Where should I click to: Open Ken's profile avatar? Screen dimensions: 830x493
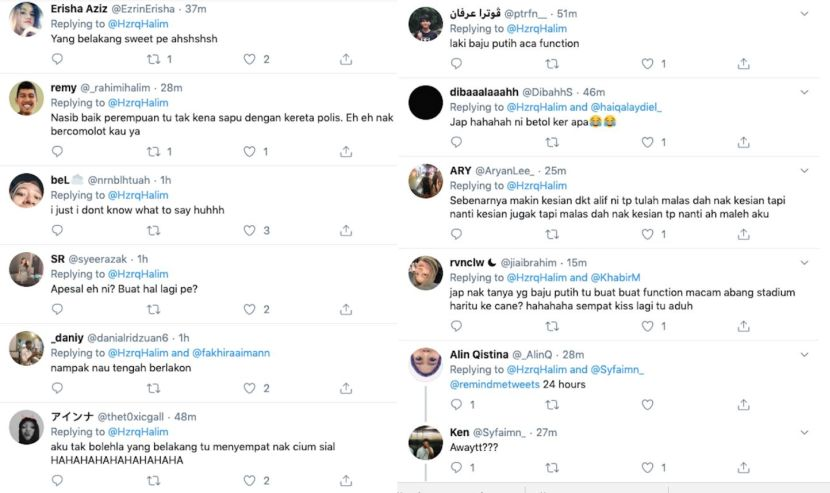point(426,442)
